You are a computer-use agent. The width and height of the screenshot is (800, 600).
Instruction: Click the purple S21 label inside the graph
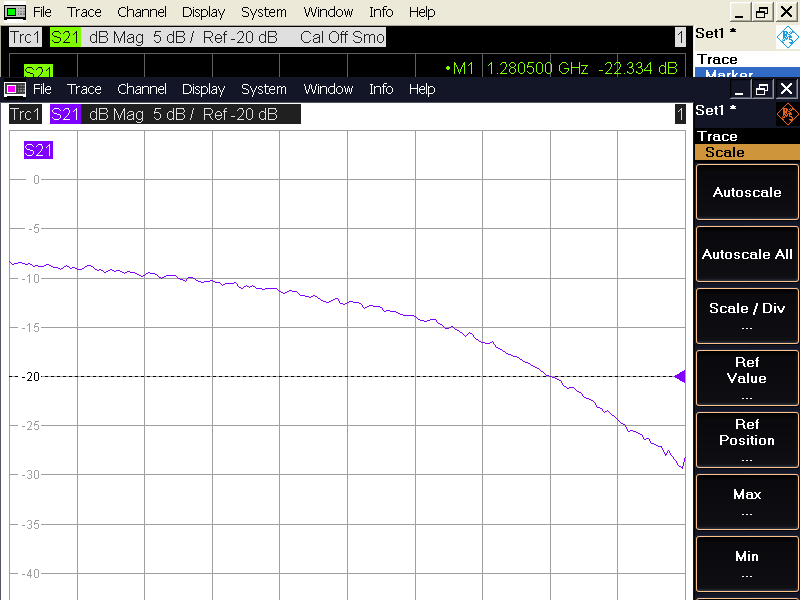coord(38,151)
